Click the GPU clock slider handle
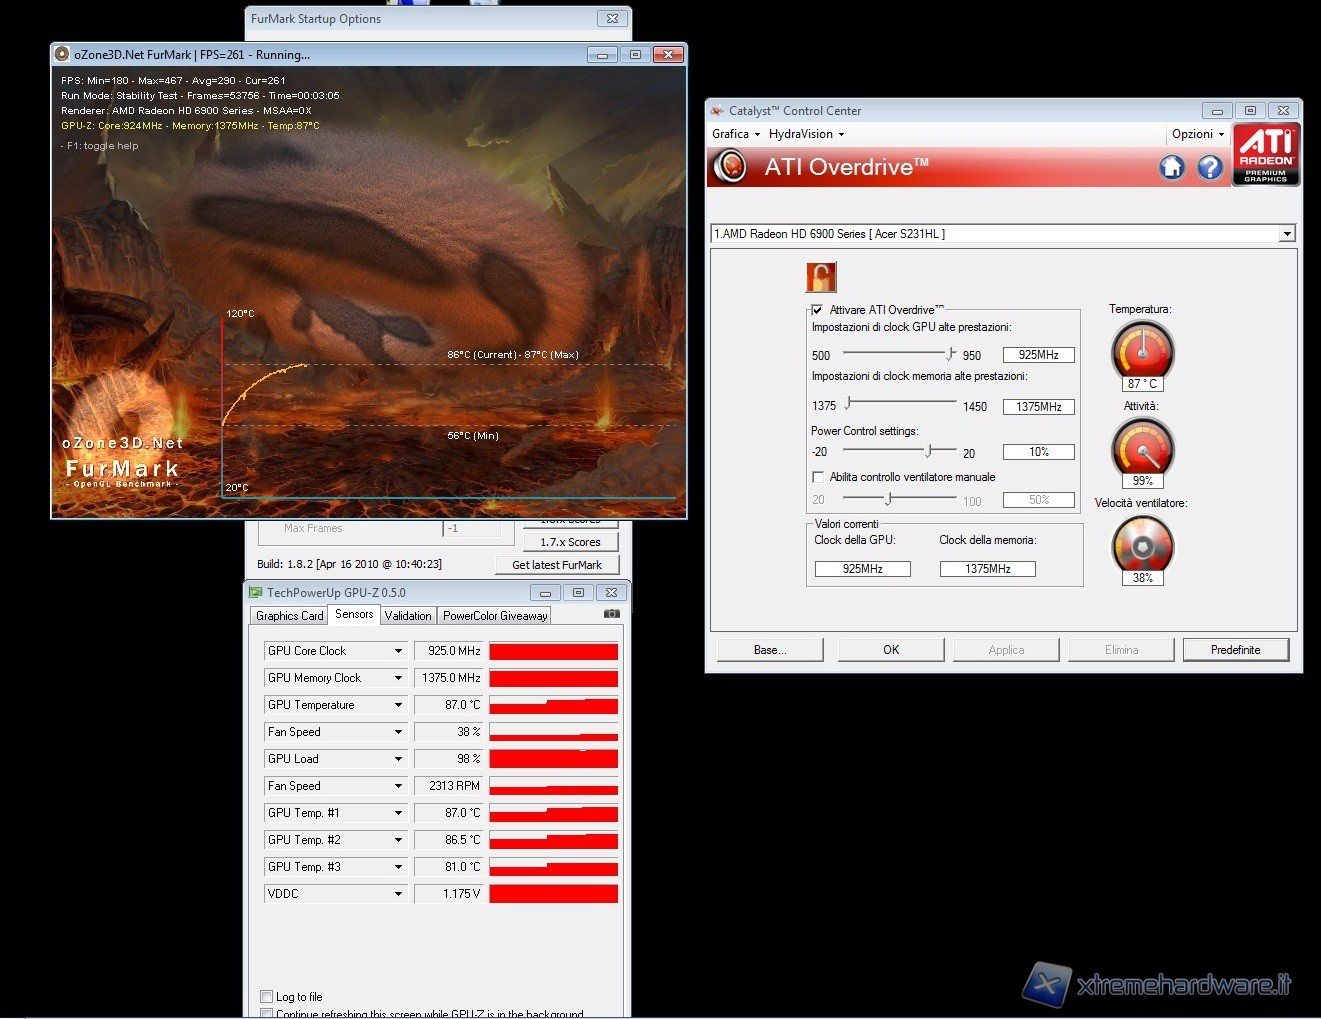The image size is (1321, 1019). point(949,354)
